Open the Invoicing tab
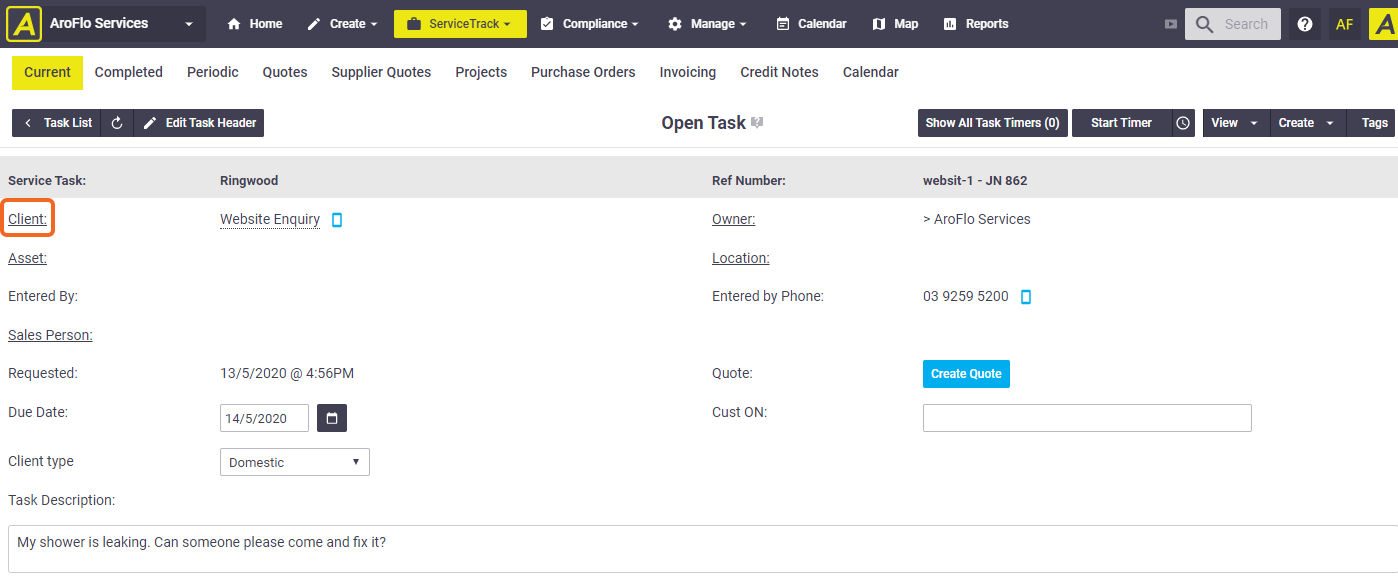1398x576 pixels. [688, 72]
